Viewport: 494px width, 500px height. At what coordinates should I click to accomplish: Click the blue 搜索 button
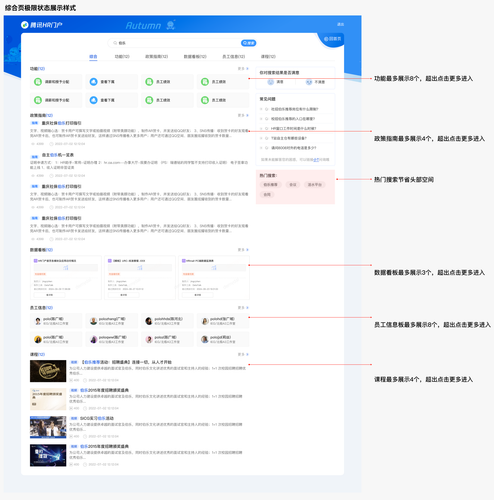249,43
